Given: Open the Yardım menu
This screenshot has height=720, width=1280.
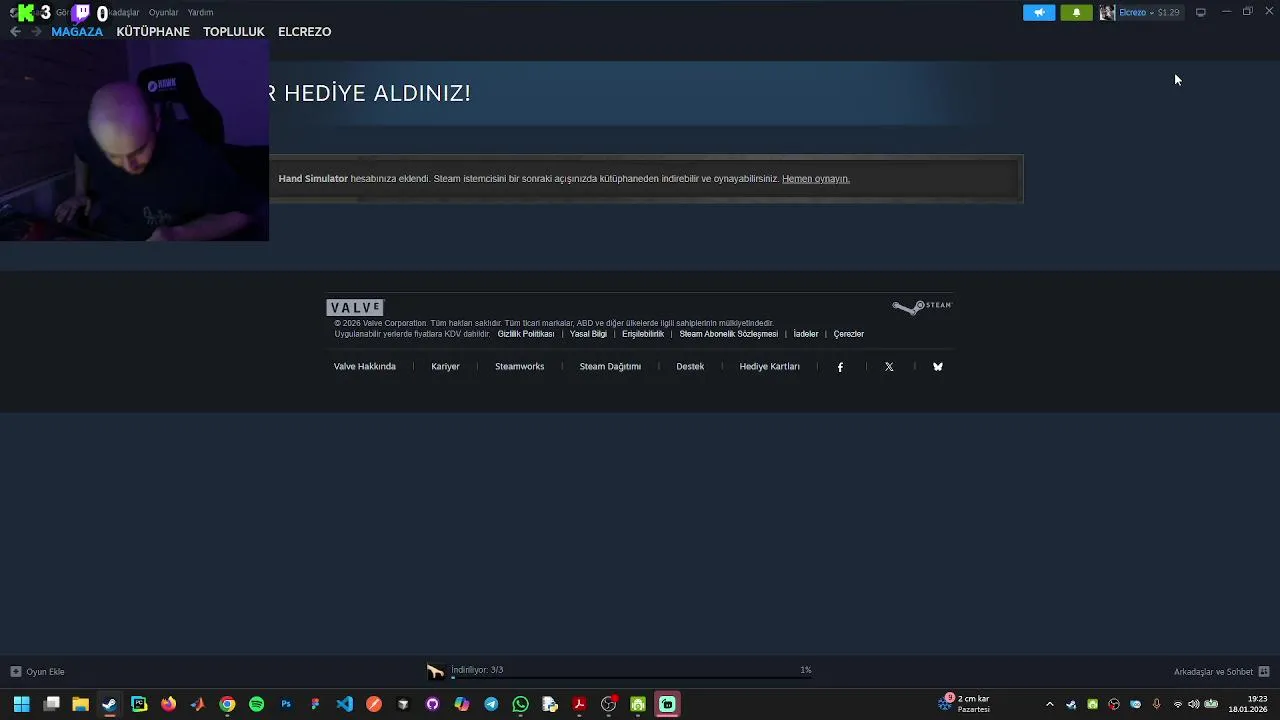Looking at the screenshot, I should 200,13.
